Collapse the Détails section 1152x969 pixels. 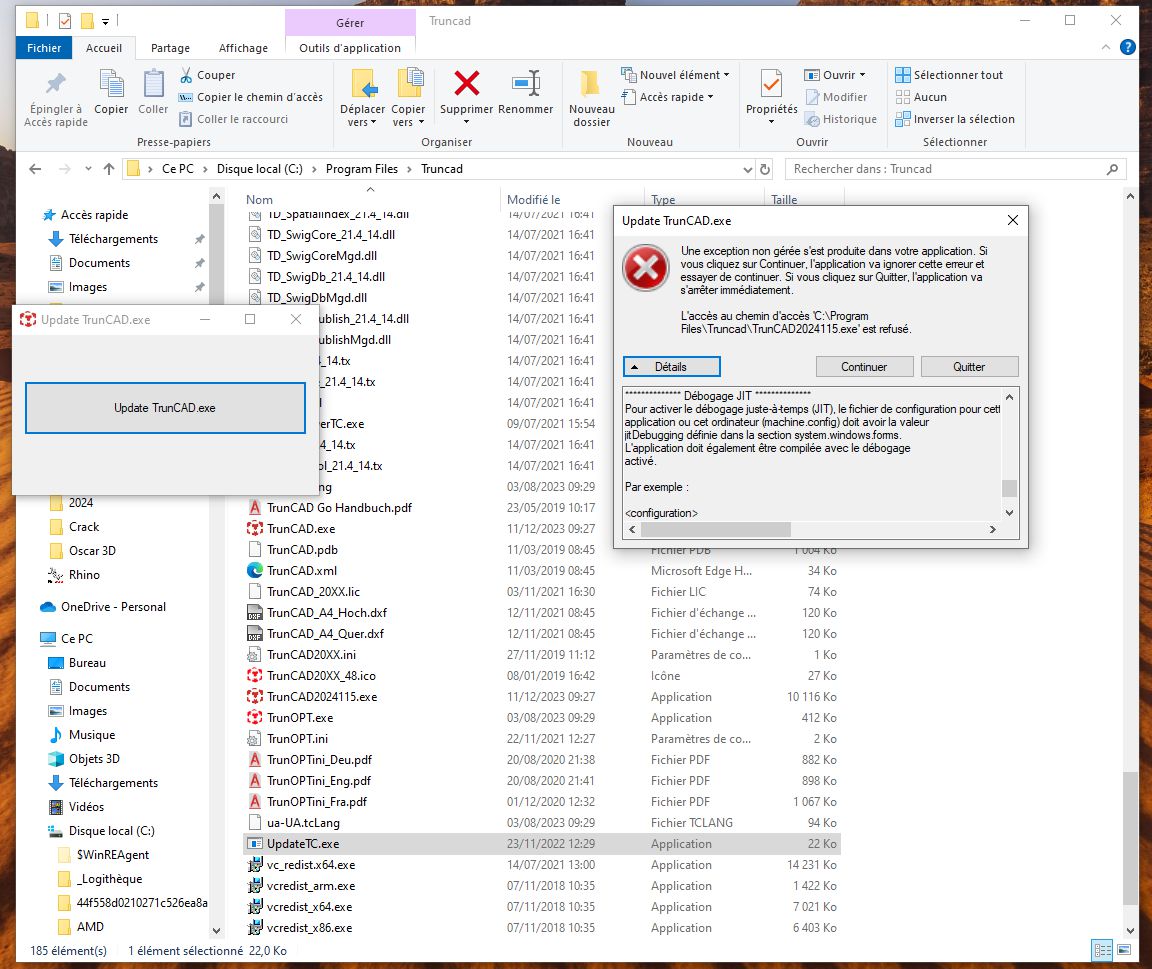pyautogui.click(x=672, y=367)
